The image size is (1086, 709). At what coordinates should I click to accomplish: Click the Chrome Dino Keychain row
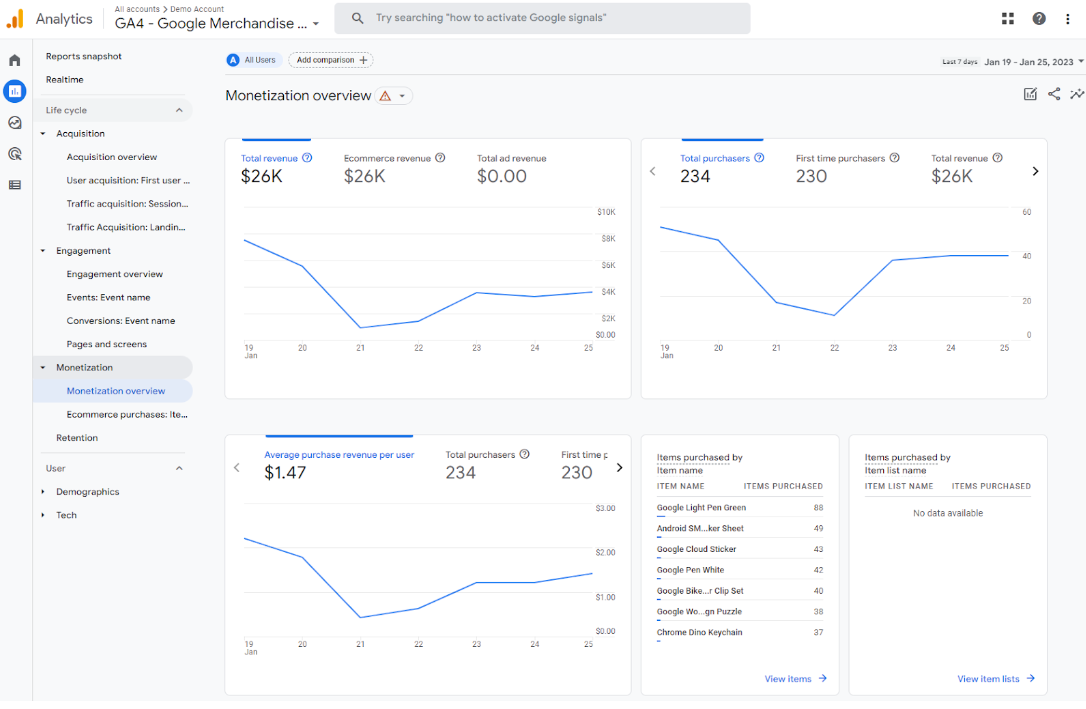[740, 633]
